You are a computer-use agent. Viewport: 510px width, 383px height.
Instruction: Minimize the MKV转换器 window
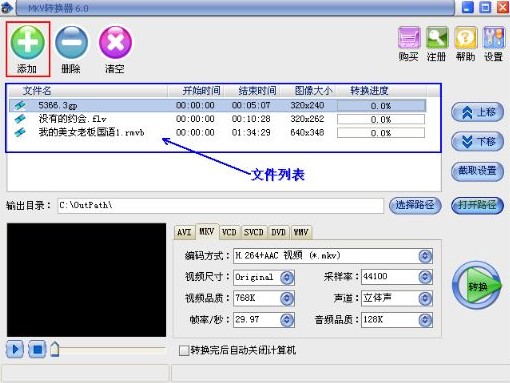click(x=468, y=7)
